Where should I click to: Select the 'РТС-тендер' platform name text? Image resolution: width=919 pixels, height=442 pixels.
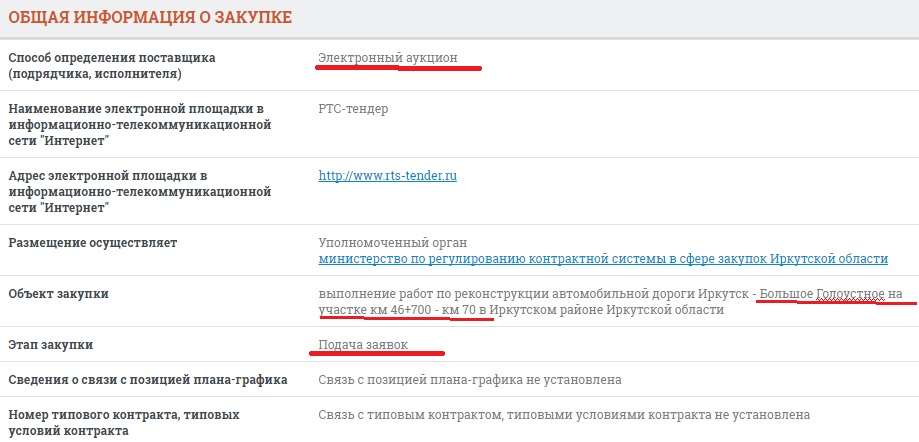pos(353,109)
